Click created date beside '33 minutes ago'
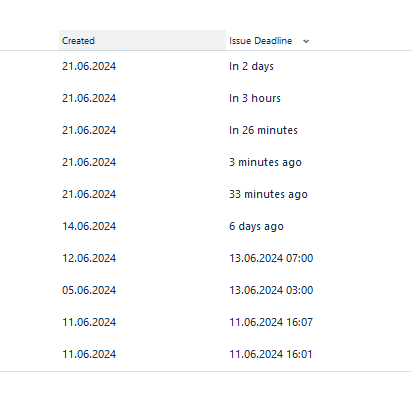The height and width of the screenshot is (409, 412). coord(89,194)
